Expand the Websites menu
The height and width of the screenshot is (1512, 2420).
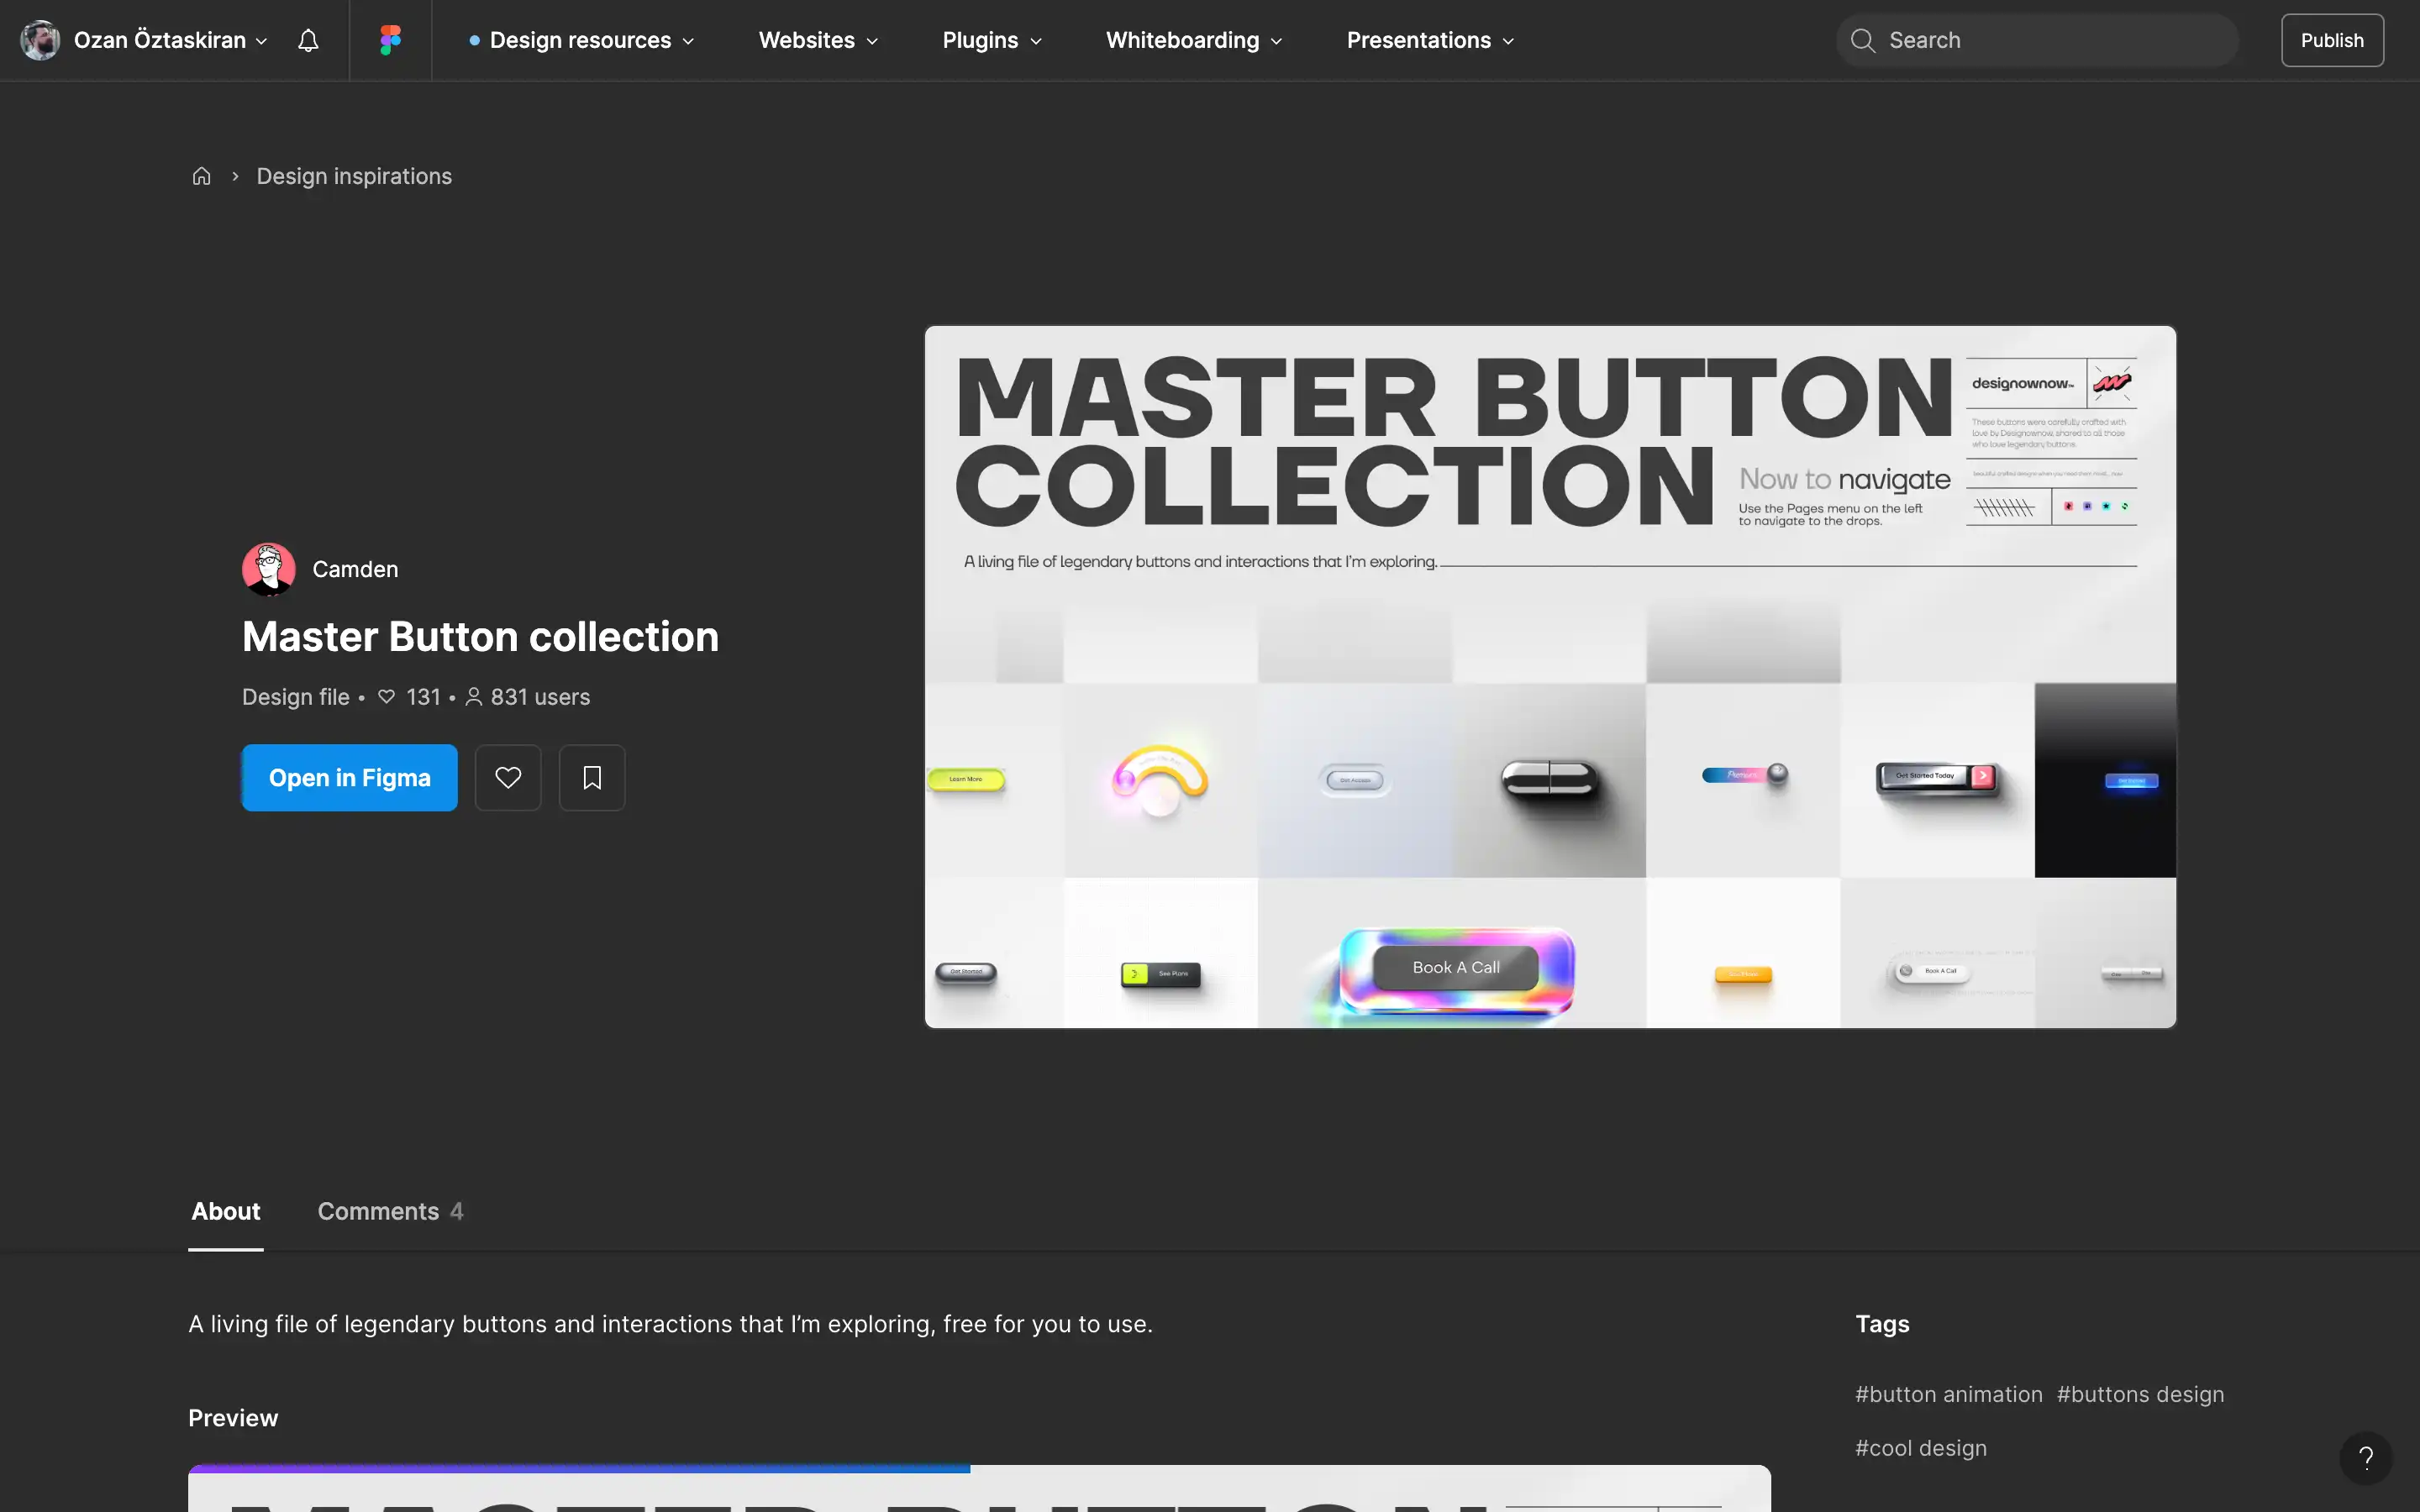coord(818,40)
